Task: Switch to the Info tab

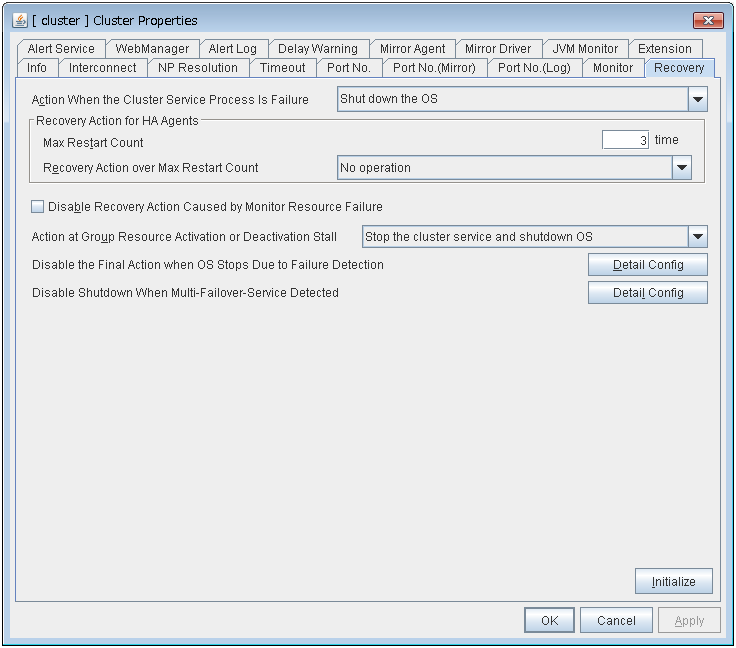Action: coord(37,68)
